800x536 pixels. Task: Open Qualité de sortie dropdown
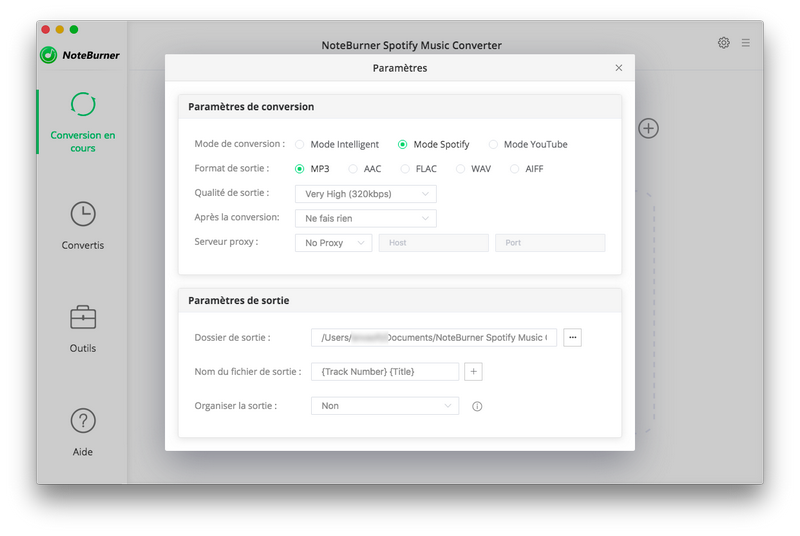[x=366, y=194]
